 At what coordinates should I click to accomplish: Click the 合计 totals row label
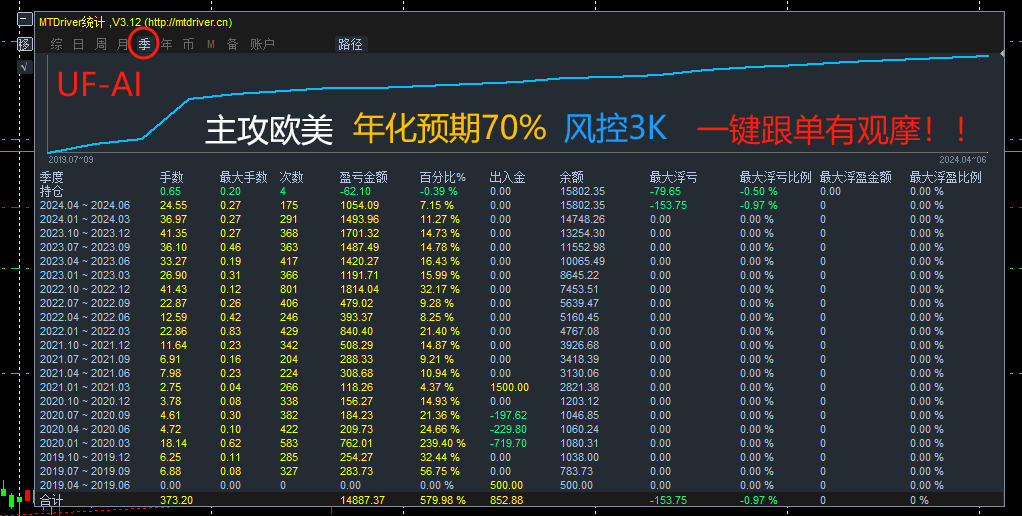[x=51, y=500]
